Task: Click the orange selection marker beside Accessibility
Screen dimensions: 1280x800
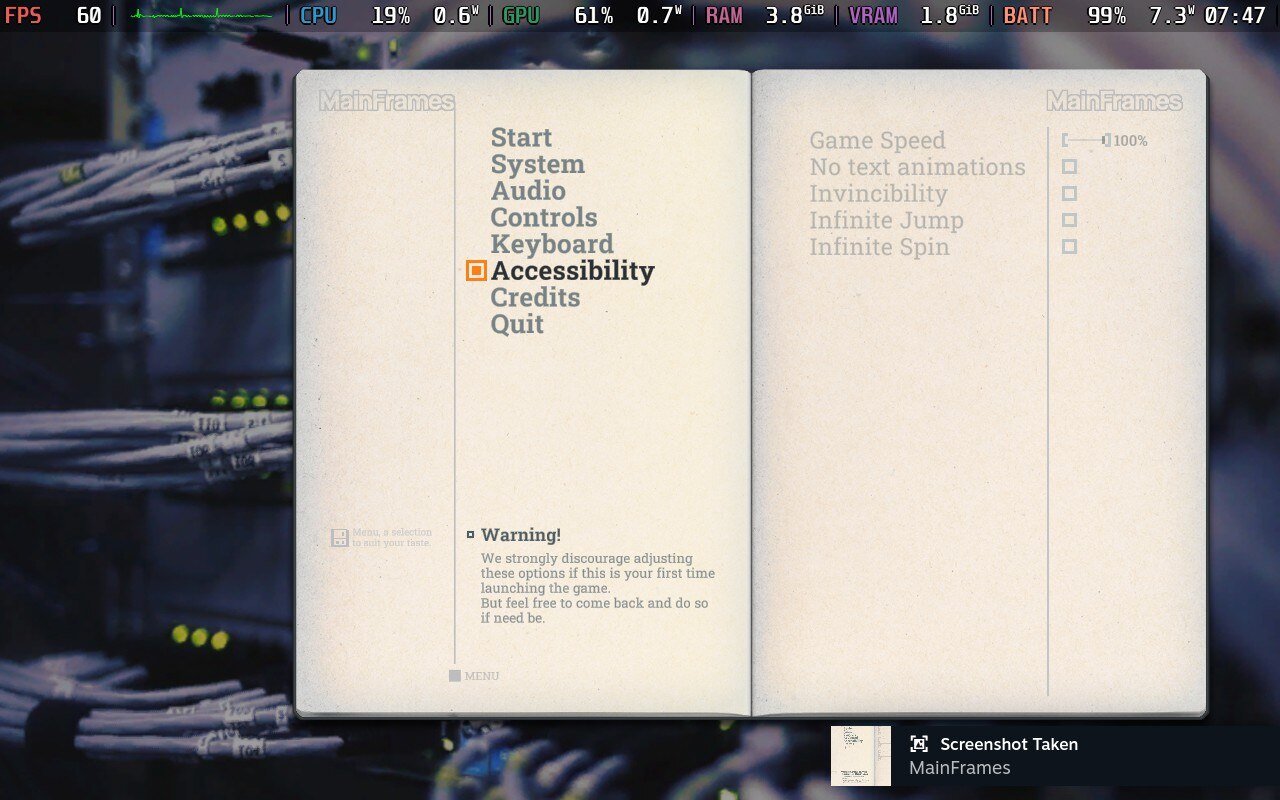Action: [476, 271]
